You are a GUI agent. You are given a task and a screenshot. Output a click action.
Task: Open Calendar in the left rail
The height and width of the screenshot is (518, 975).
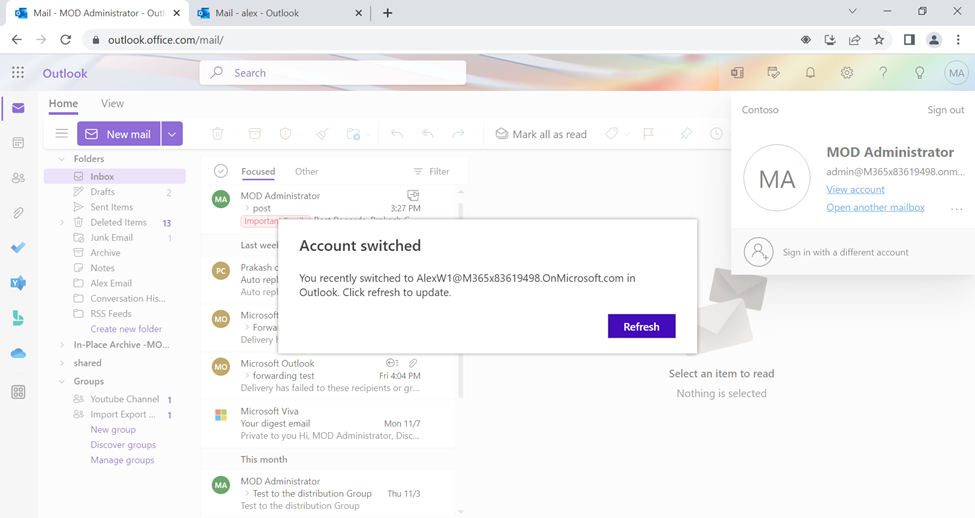18,143
